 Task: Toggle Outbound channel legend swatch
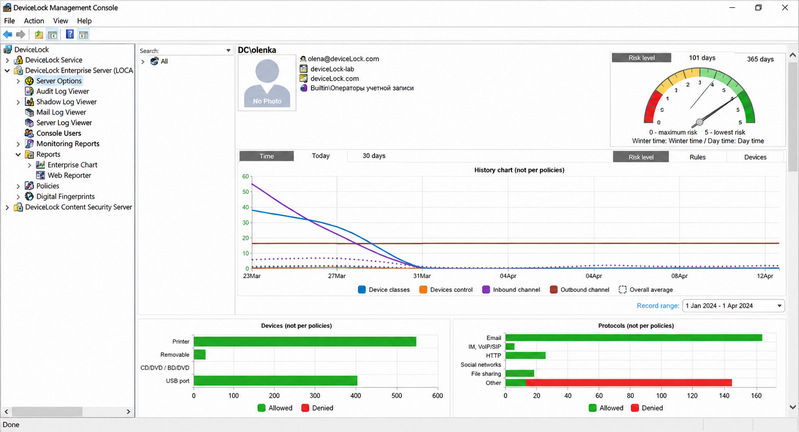tap(553, 289)
